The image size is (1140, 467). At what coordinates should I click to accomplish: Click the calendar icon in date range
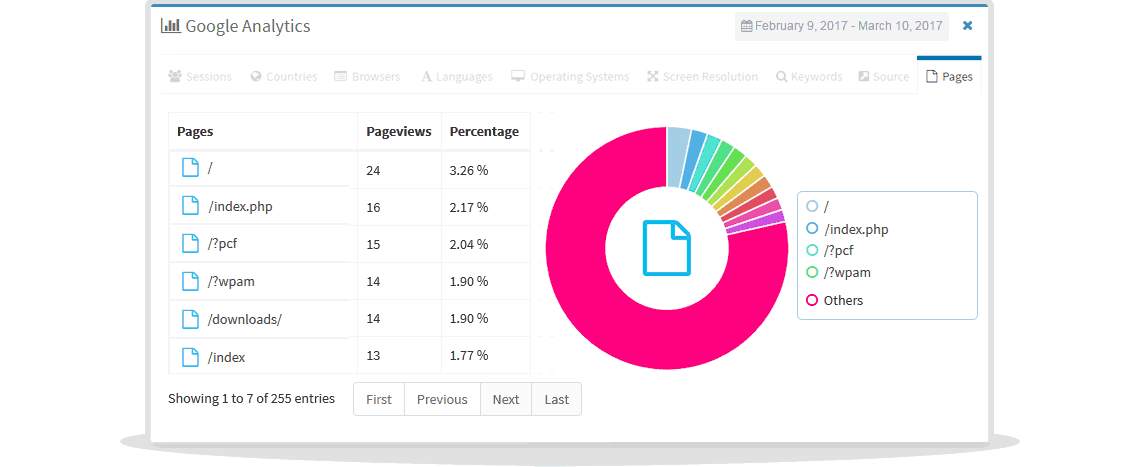(747, 26)
